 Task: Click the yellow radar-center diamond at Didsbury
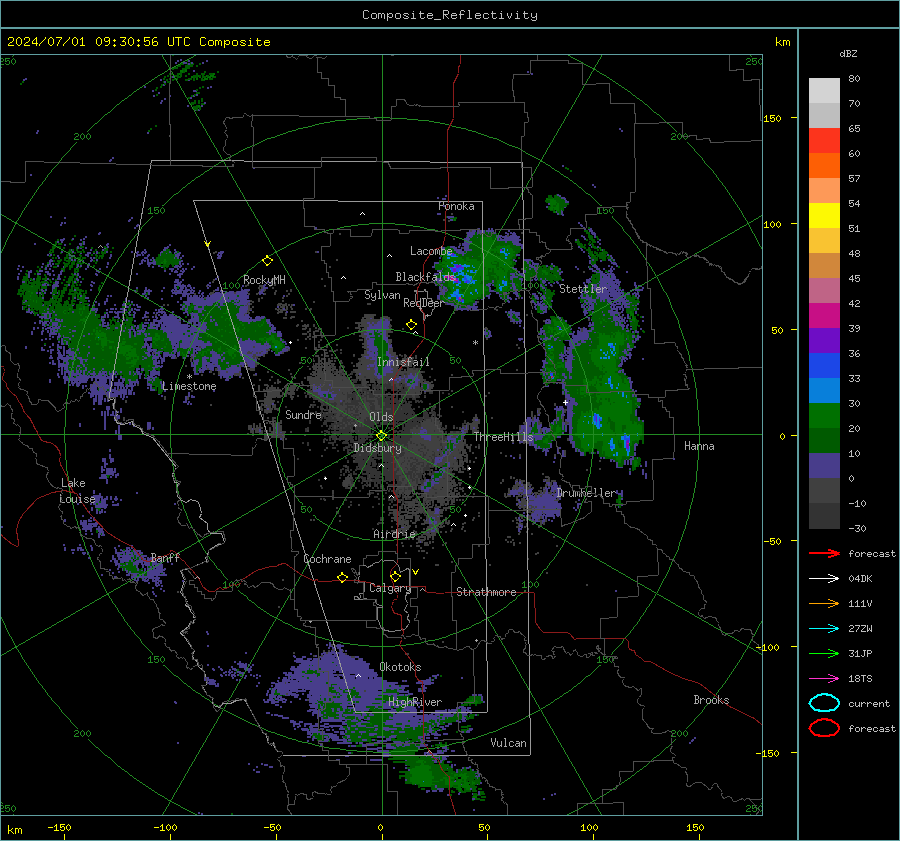tap(381, 436)
